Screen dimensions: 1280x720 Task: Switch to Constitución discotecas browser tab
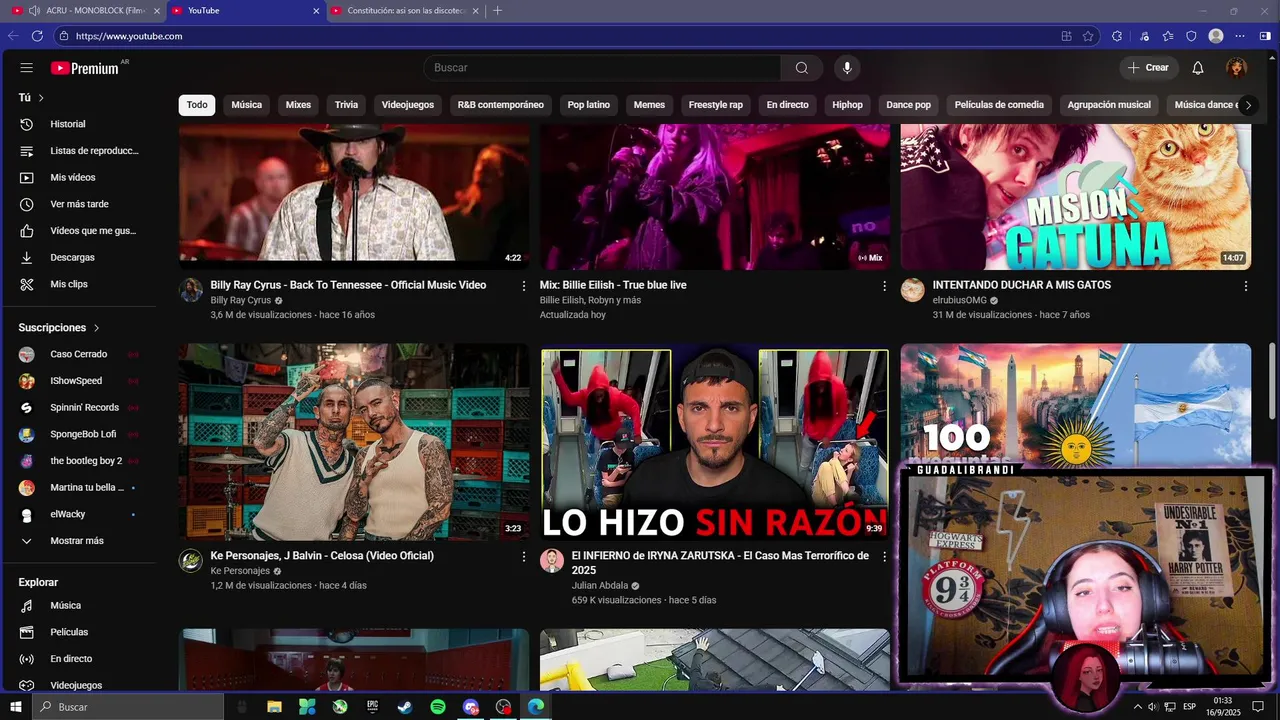click(x=406, y=11)
